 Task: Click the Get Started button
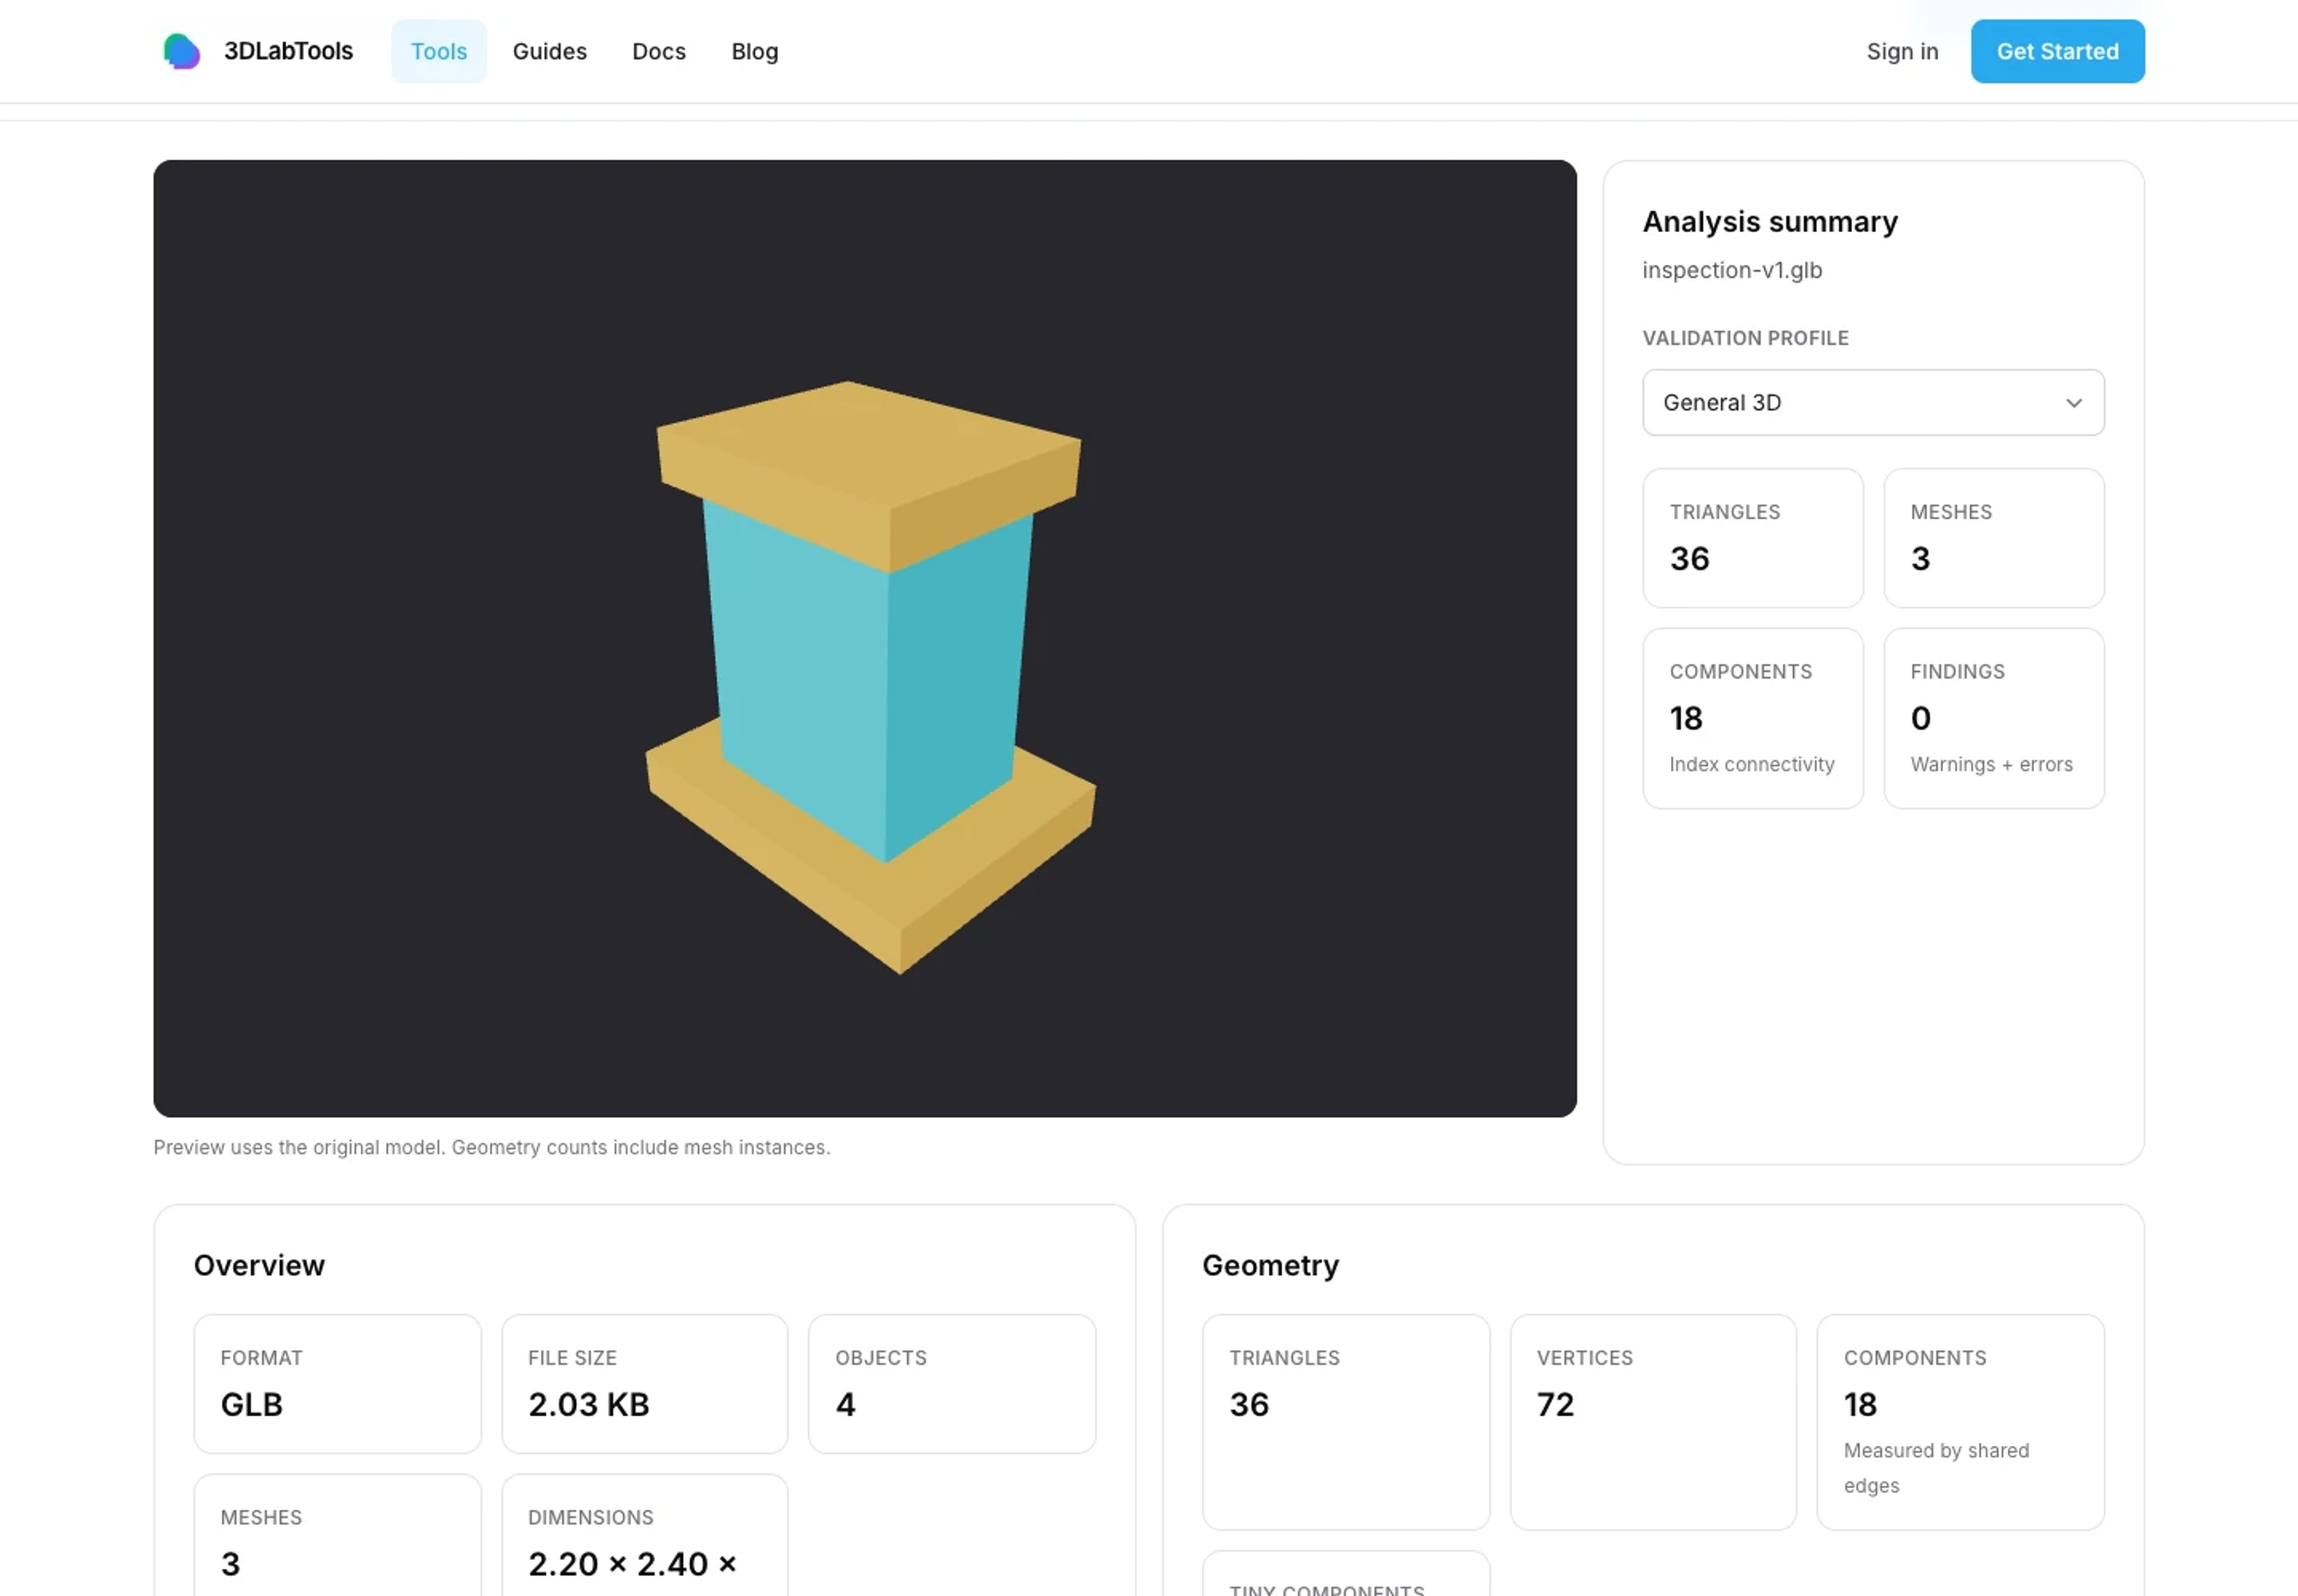(2057, 51)
